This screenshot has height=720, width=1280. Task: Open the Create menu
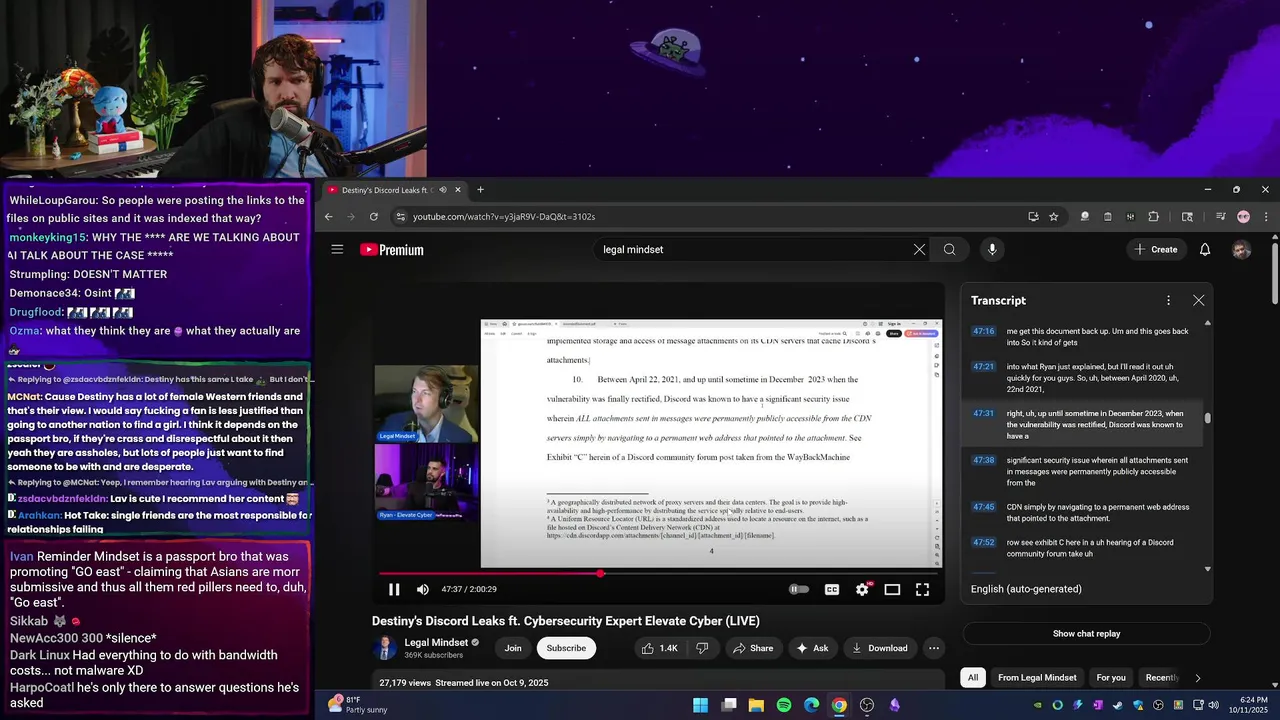coord(1157,250)
